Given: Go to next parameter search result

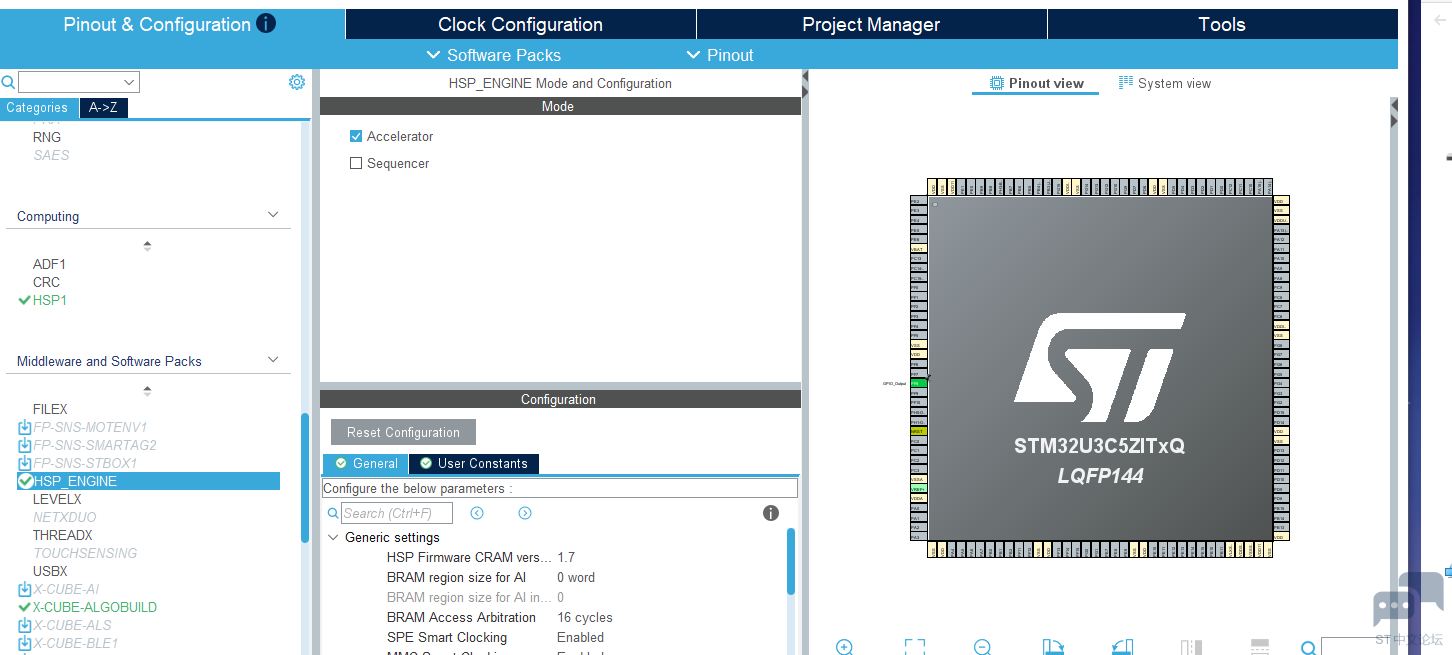Looking at the screenshot, I should (x=525, y=513).
